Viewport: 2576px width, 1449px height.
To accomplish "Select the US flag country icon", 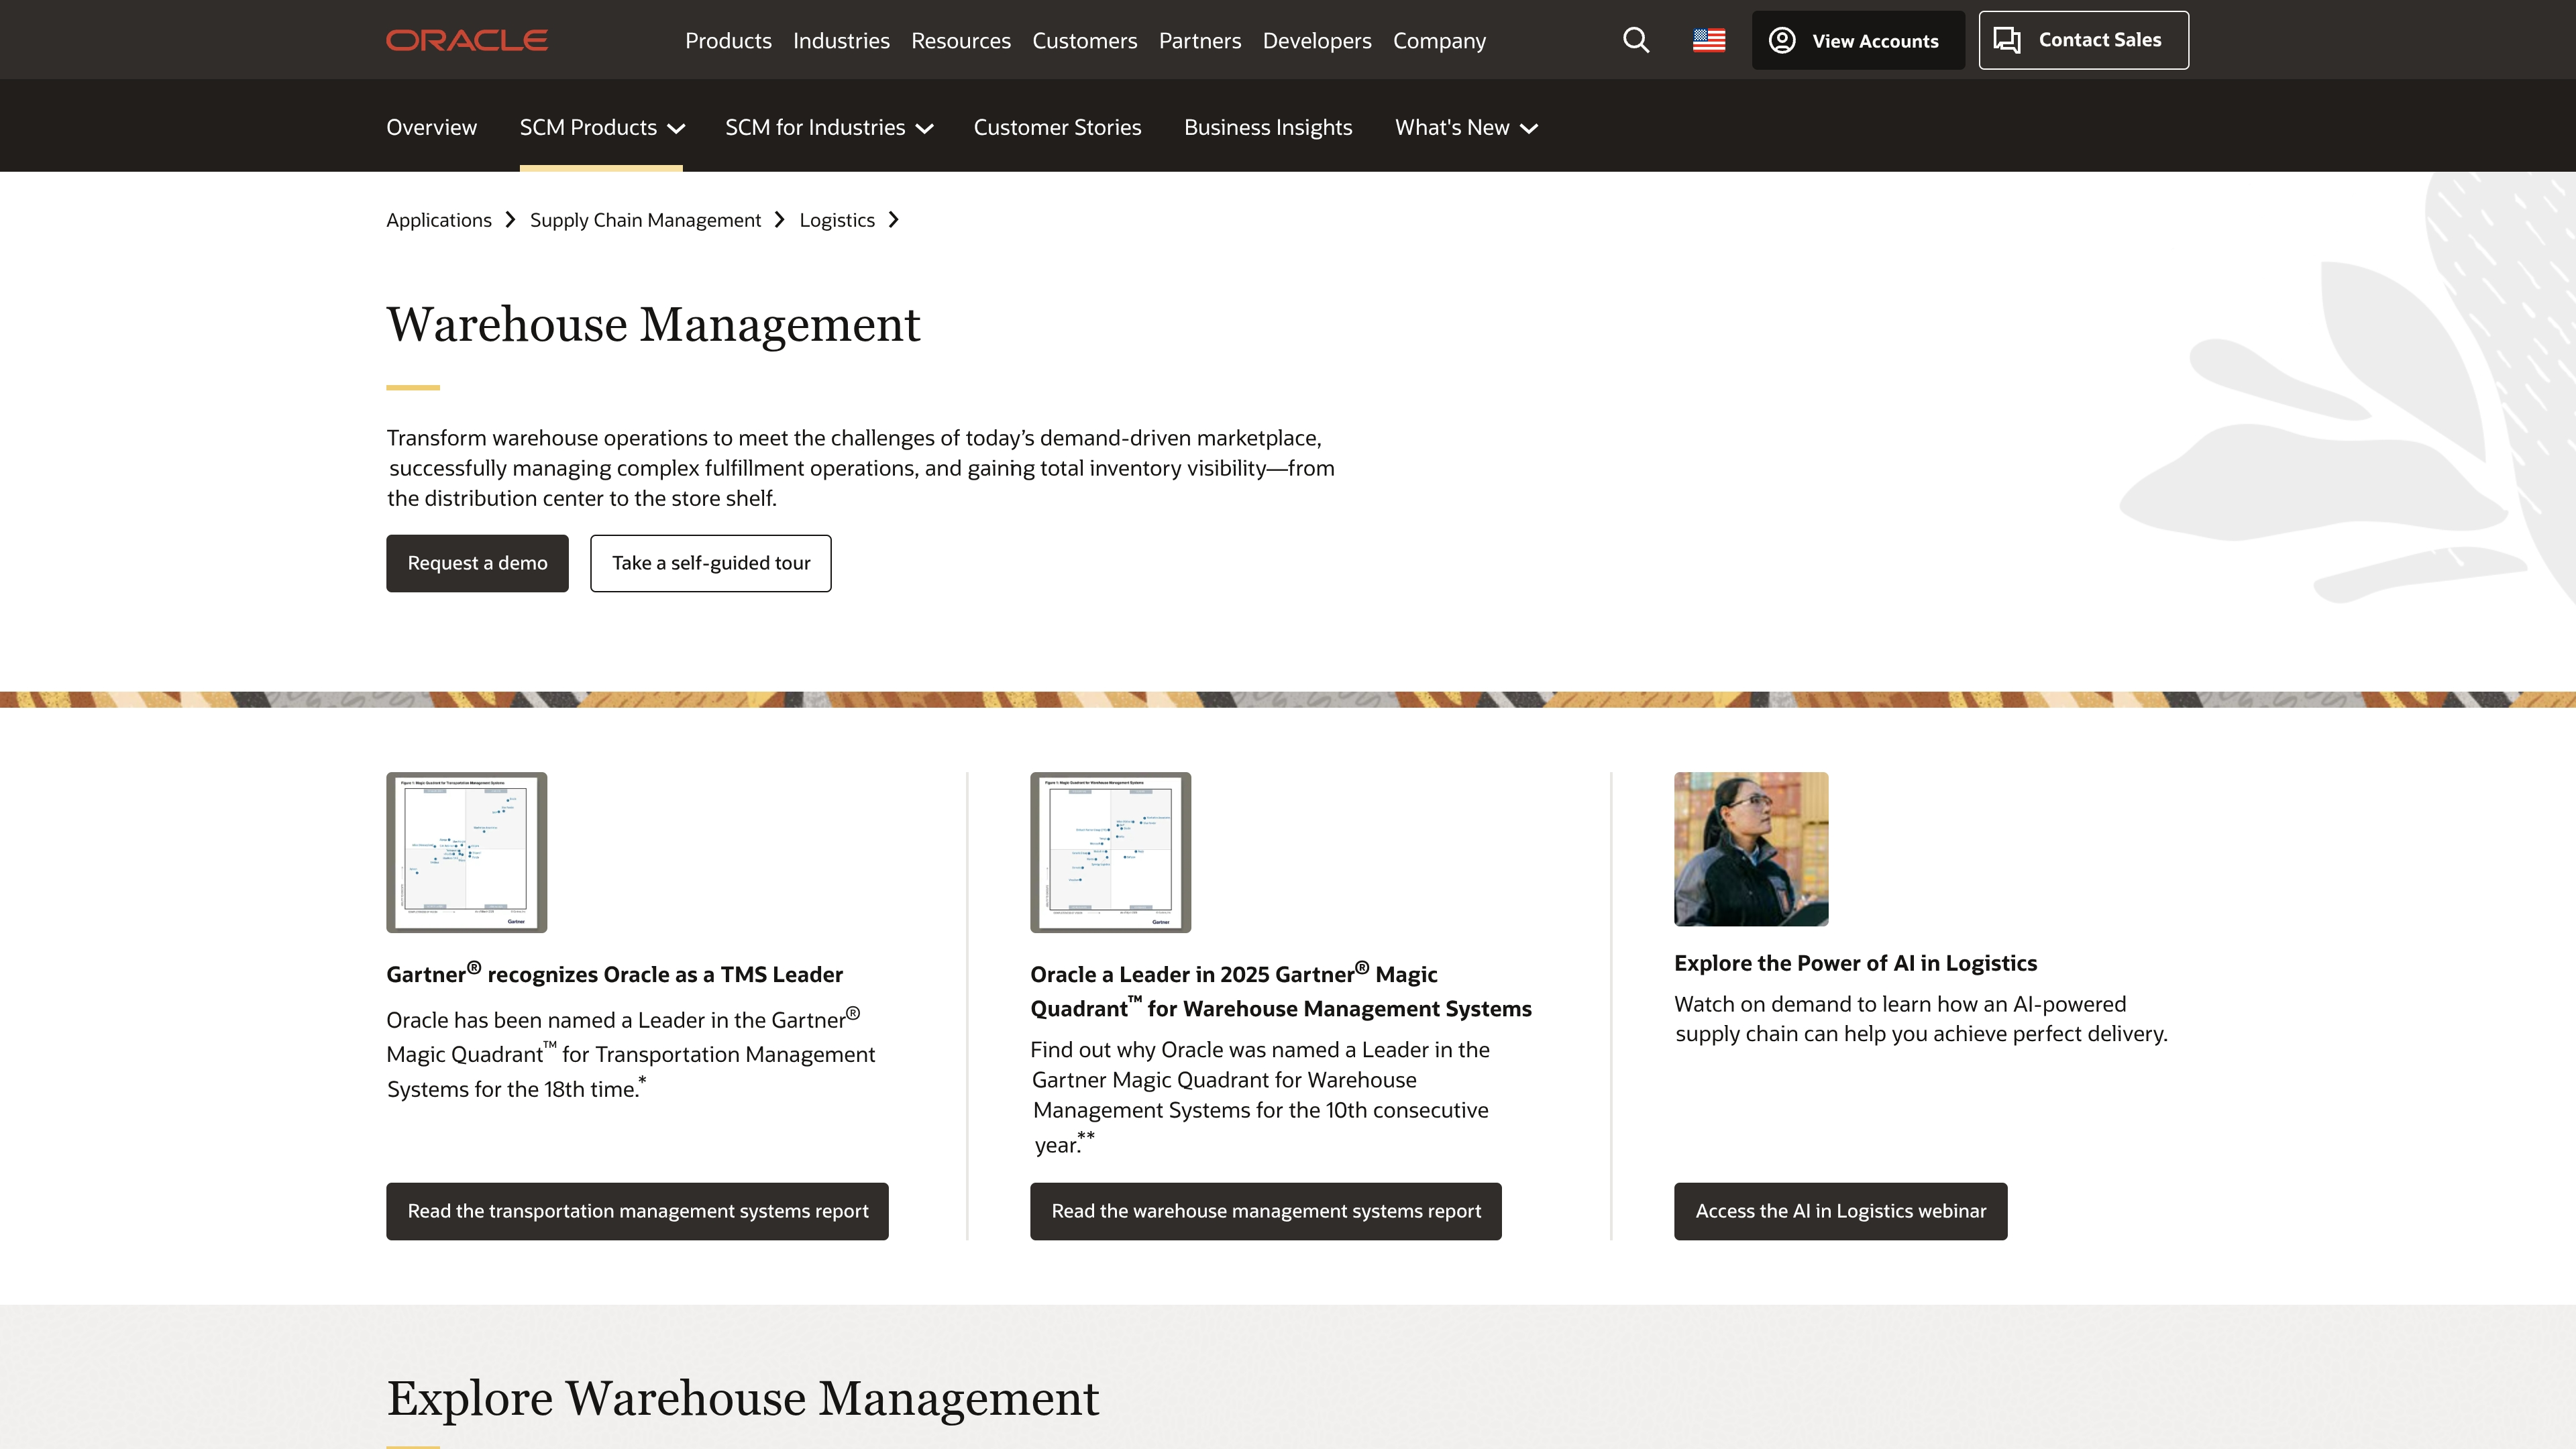I will tap(1709, 40).
